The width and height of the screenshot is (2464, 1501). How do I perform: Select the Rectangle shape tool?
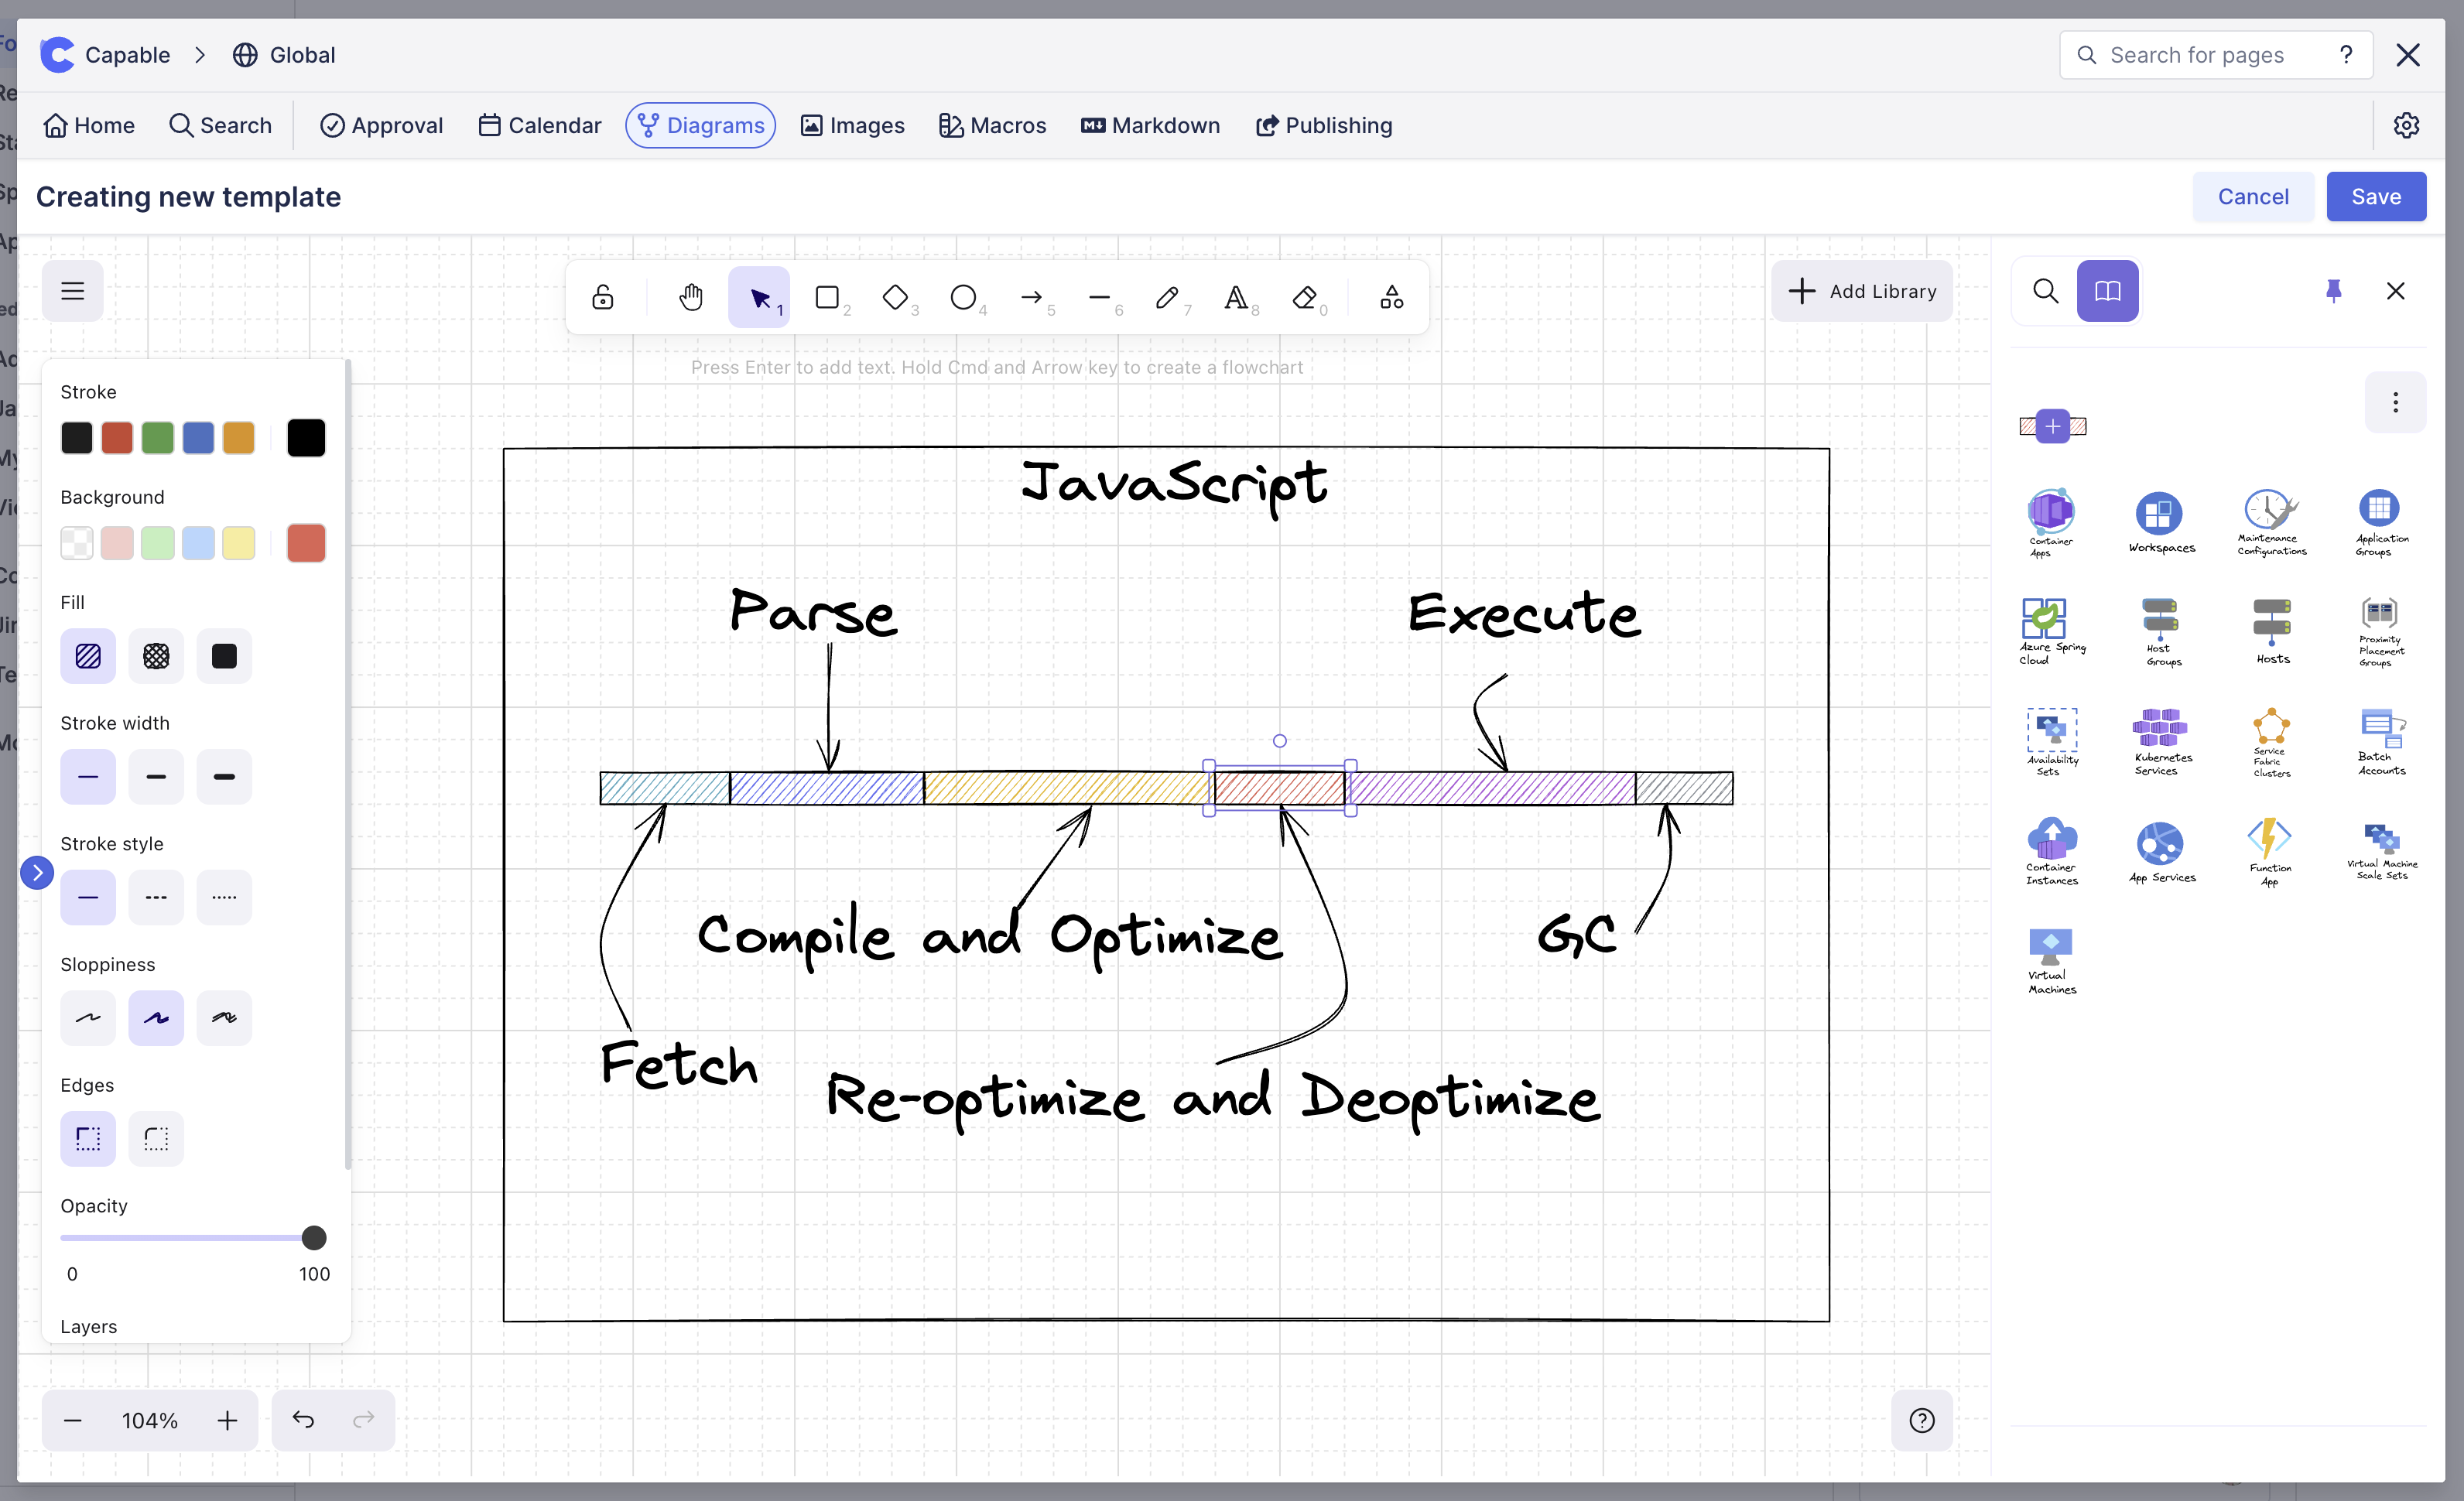click(827, 297)
